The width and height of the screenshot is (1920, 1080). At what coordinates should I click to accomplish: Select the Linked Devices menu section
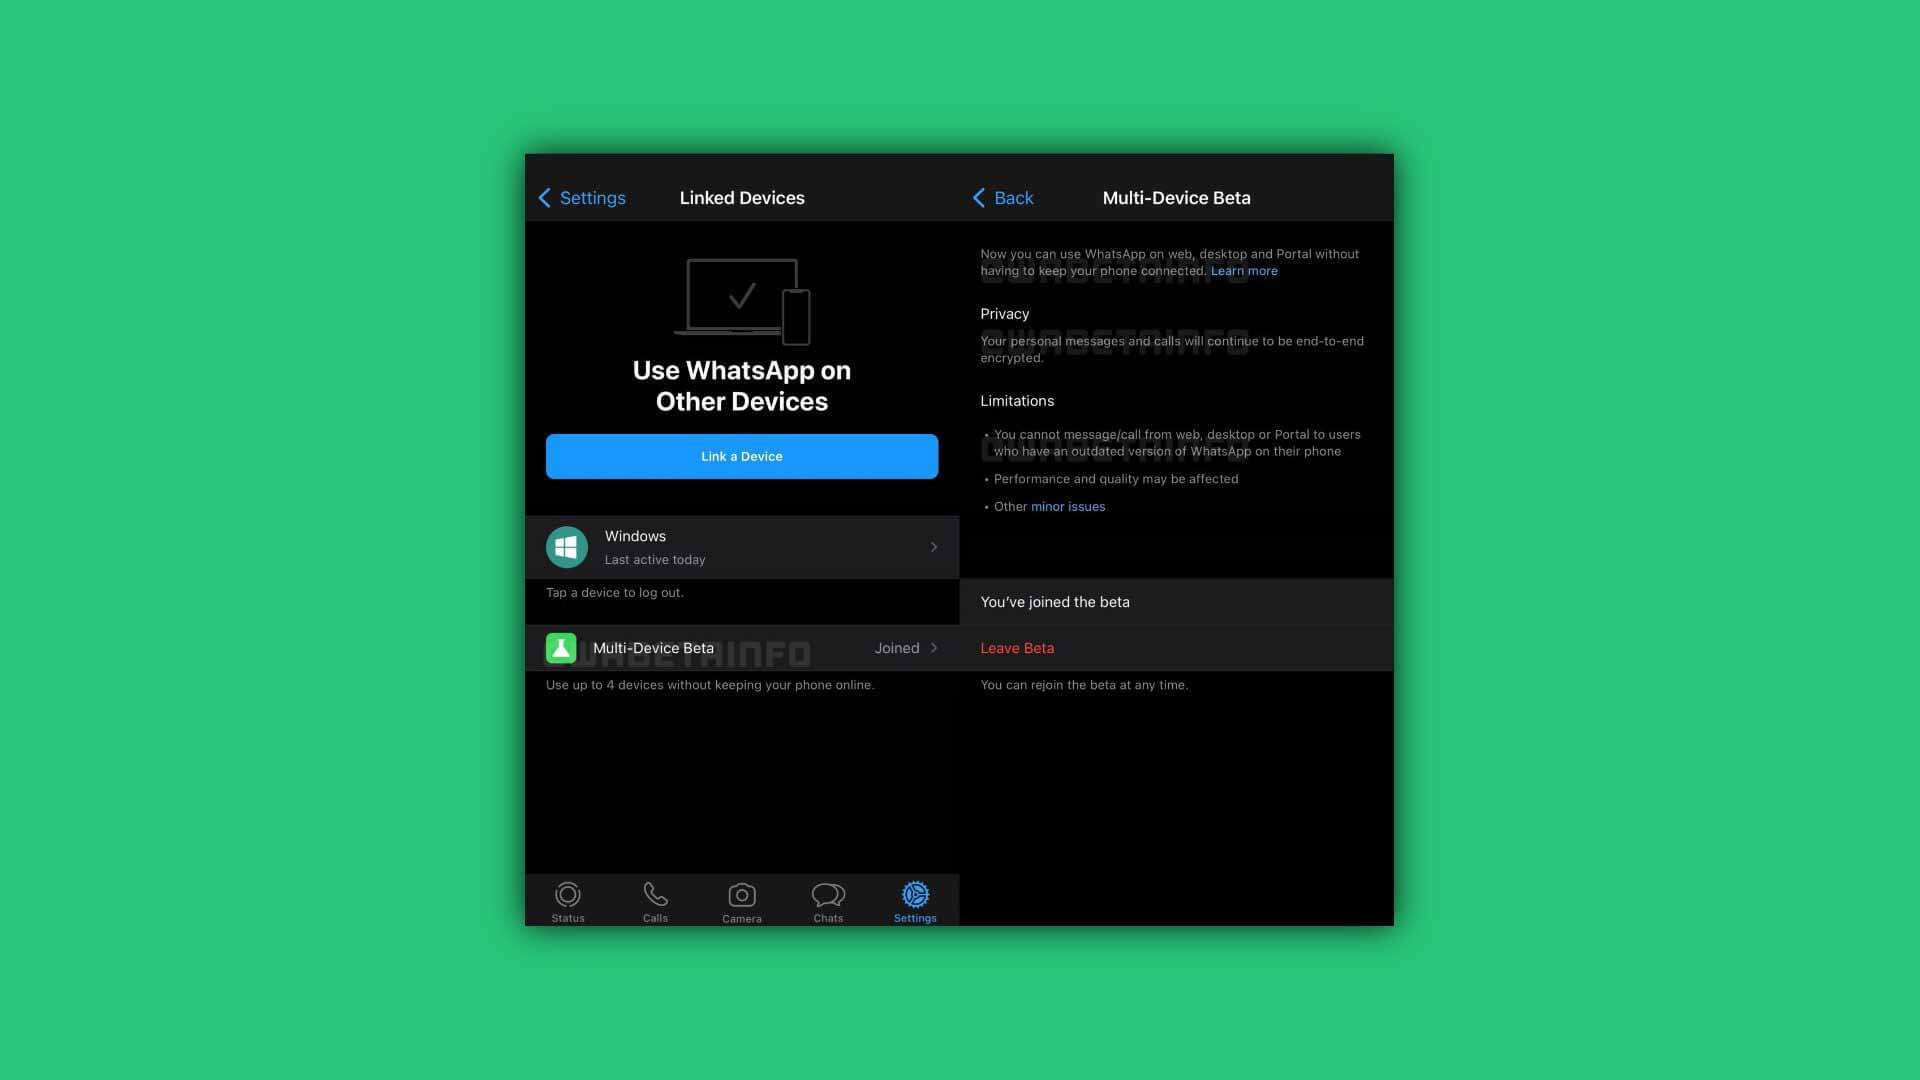click(742, 198)
